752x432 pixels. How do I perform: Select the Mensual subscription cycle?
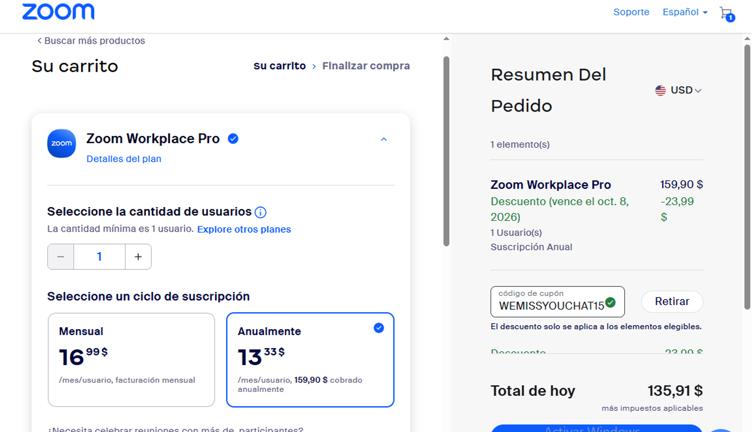click(131, 360)
